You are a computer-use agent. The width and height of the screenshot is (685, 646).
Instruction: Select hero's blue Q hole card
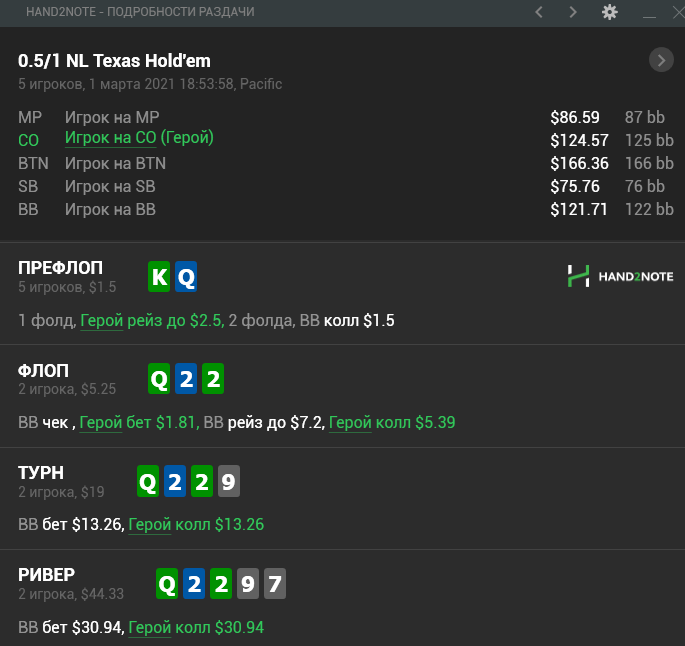186,276
